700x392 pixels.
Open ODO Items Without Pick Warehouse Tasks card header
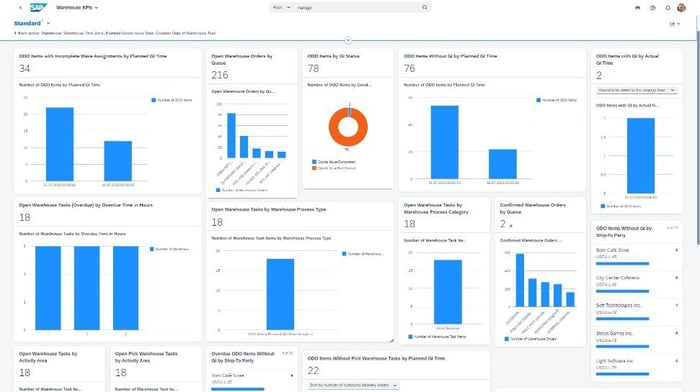click(x=396, y=365)
